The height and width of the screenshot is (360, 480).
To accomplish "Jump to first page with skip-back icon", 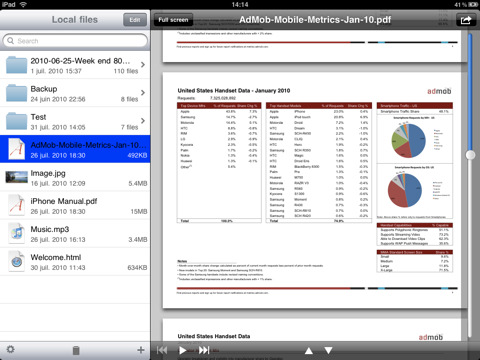I will [162, 350].
